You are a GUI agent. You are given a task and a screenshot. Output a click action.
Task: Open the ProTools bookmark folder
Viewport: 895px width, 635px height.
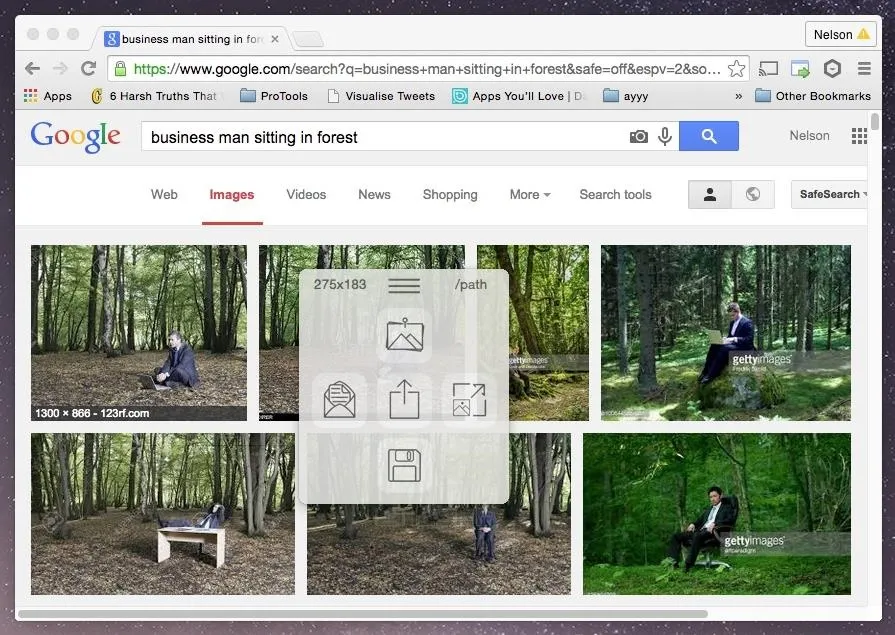pos(274,96)
